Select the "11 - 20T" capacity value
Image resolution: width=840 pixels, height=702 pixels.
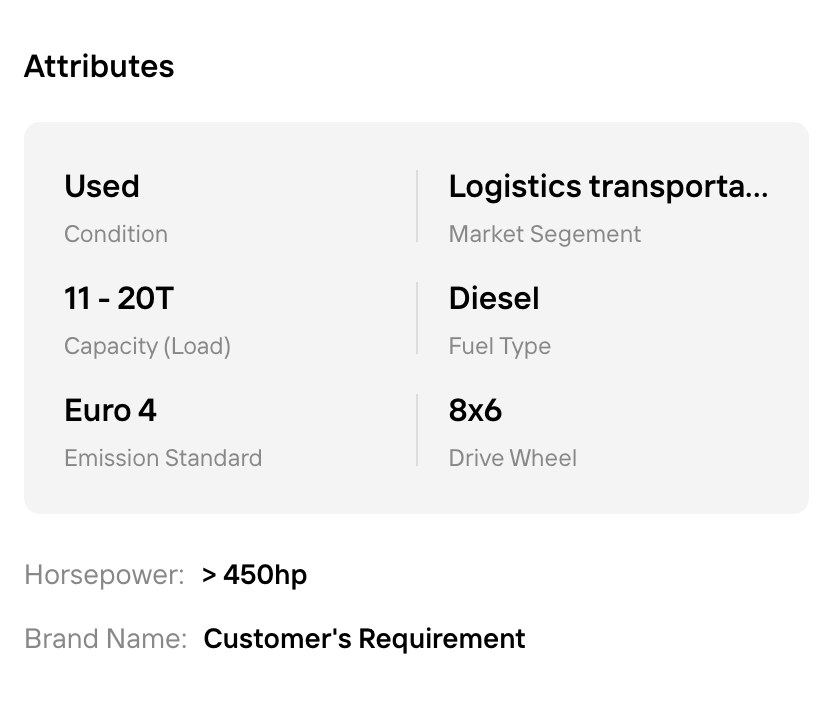[x=119, y=298]
